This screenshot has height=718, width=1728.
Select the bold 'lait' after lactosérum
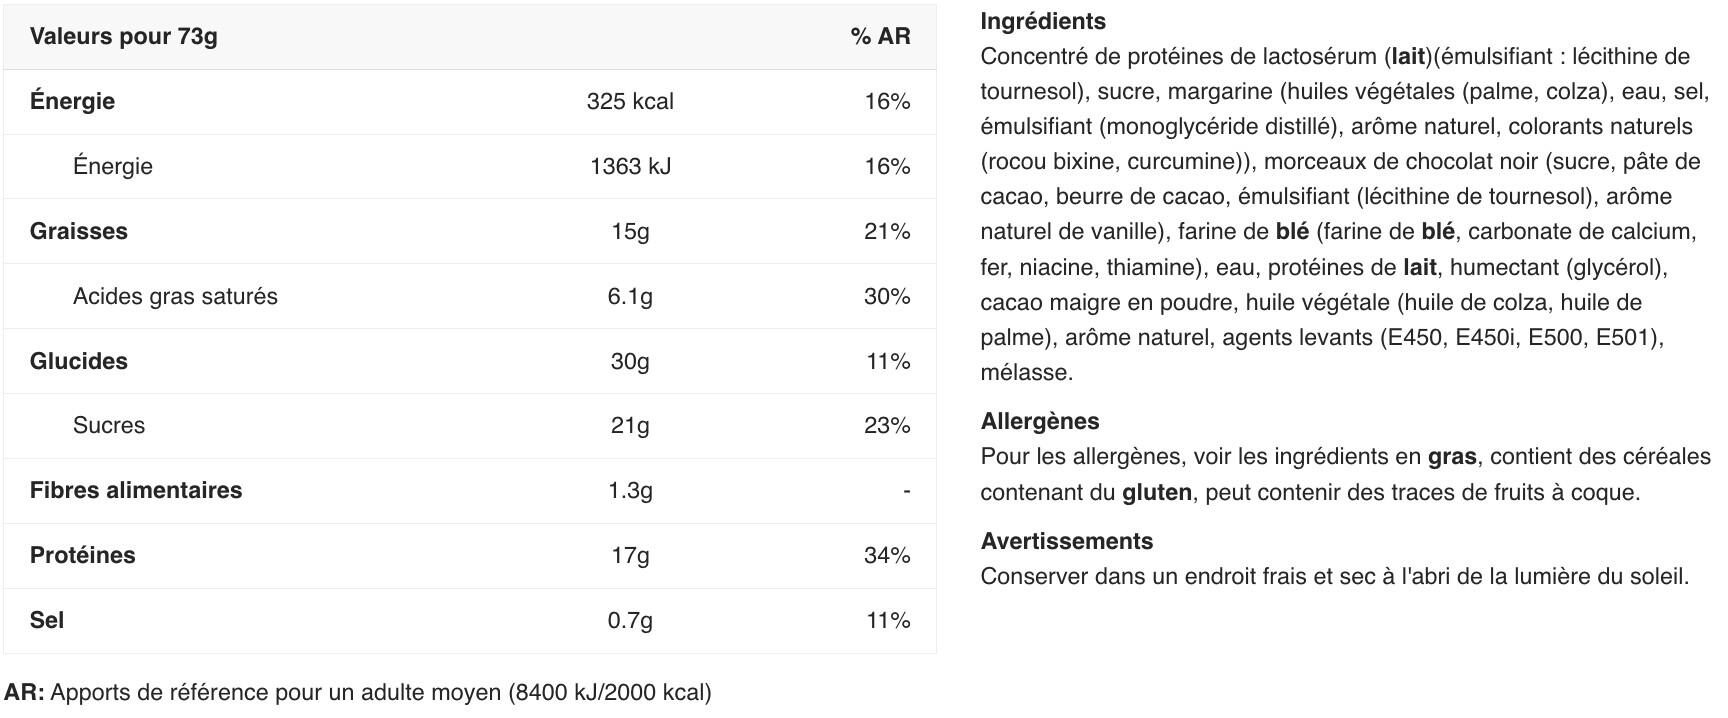[1408, 56]
